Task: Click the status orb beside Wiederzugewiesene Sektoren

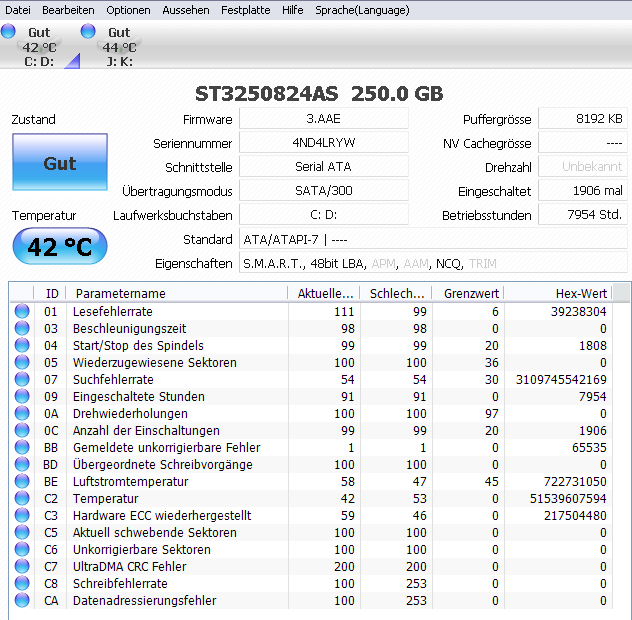Action: coord(22,362)
